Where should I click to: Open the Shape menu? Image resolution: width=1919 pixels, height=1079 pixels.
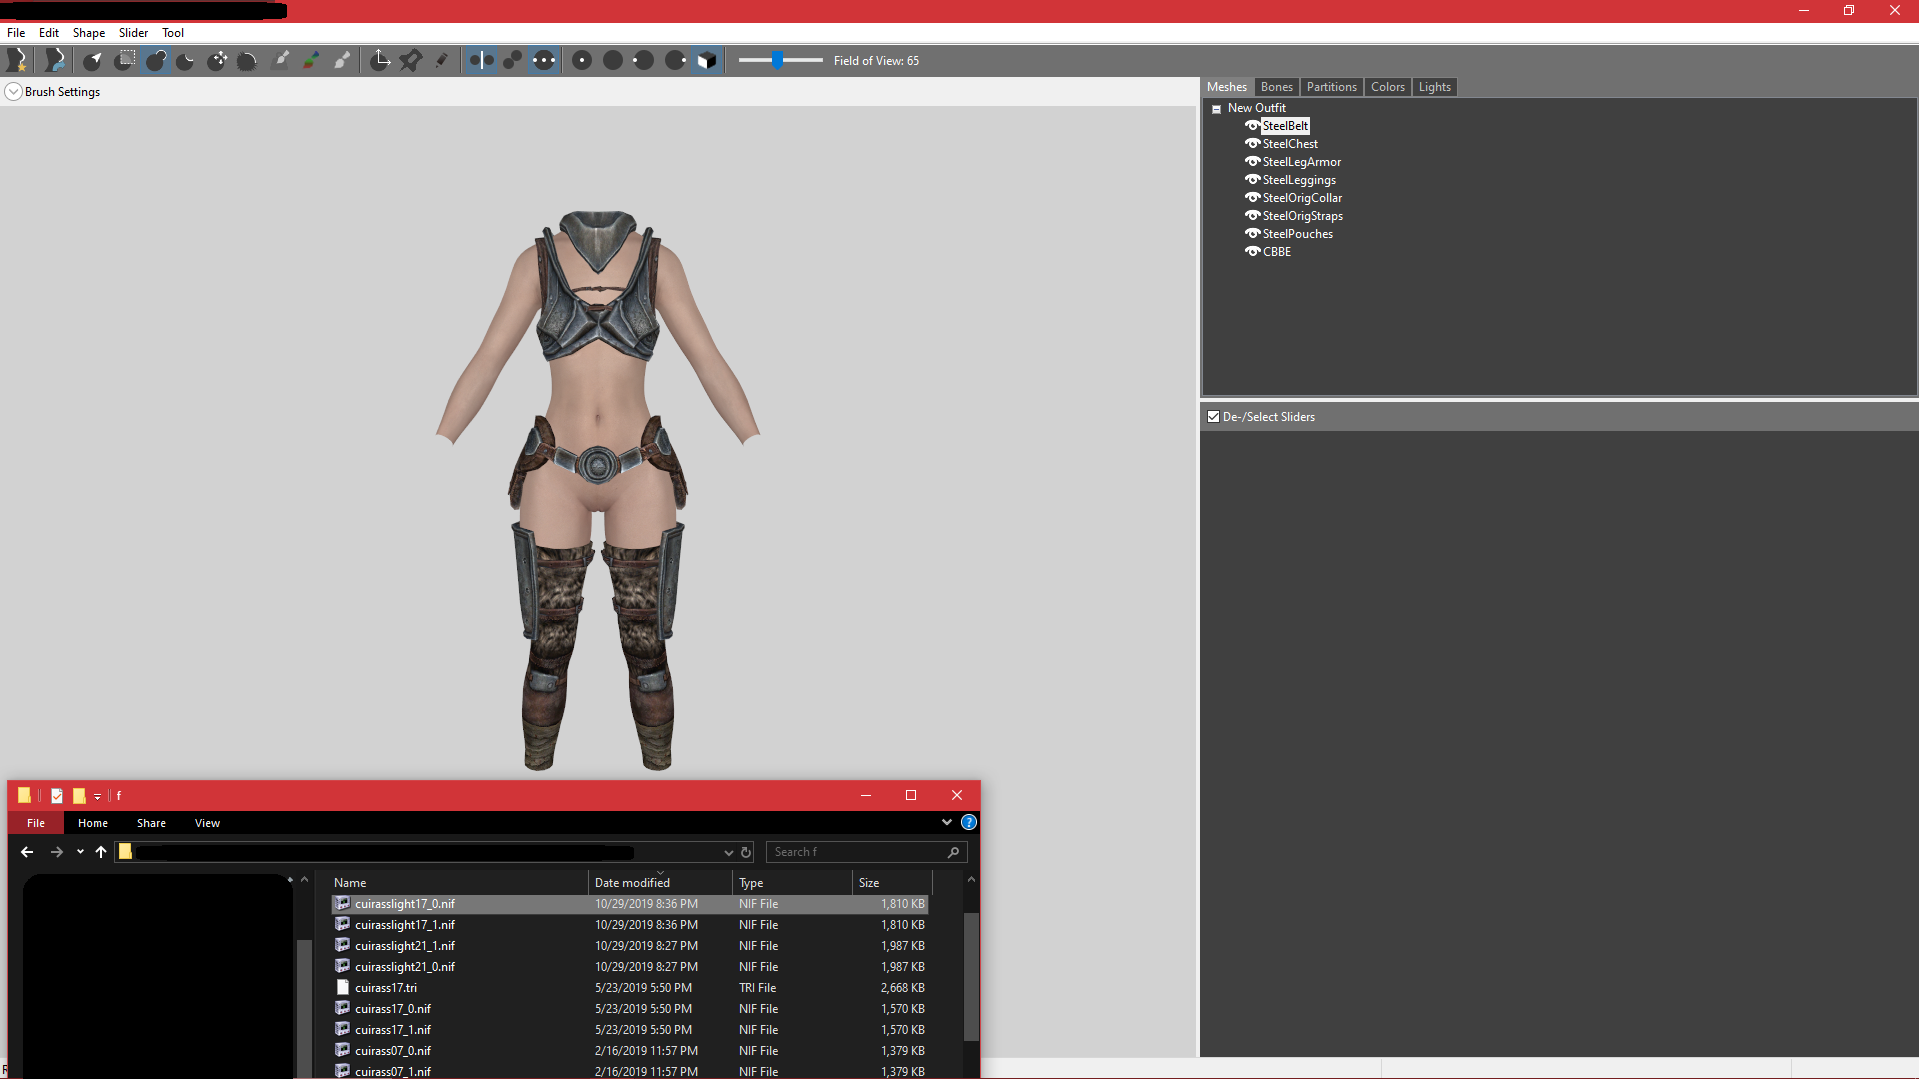point(88,33)
